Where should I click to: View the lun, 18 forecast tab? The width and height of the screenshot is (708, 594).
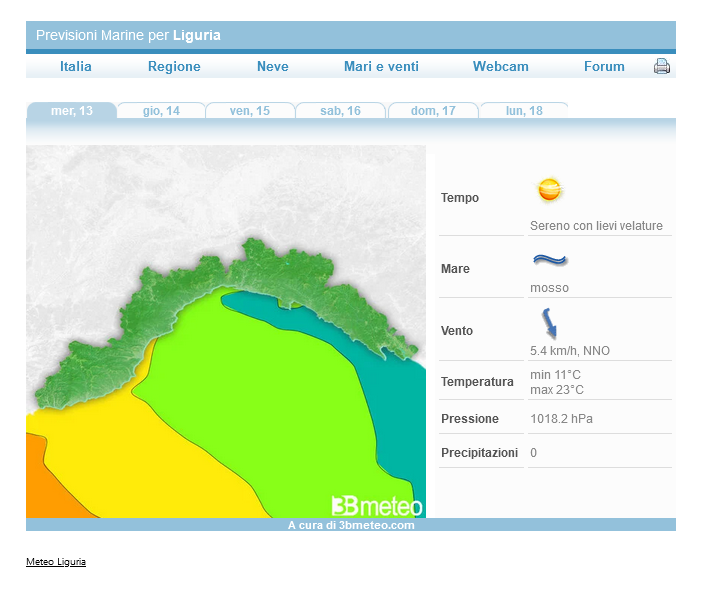[524, 111]
